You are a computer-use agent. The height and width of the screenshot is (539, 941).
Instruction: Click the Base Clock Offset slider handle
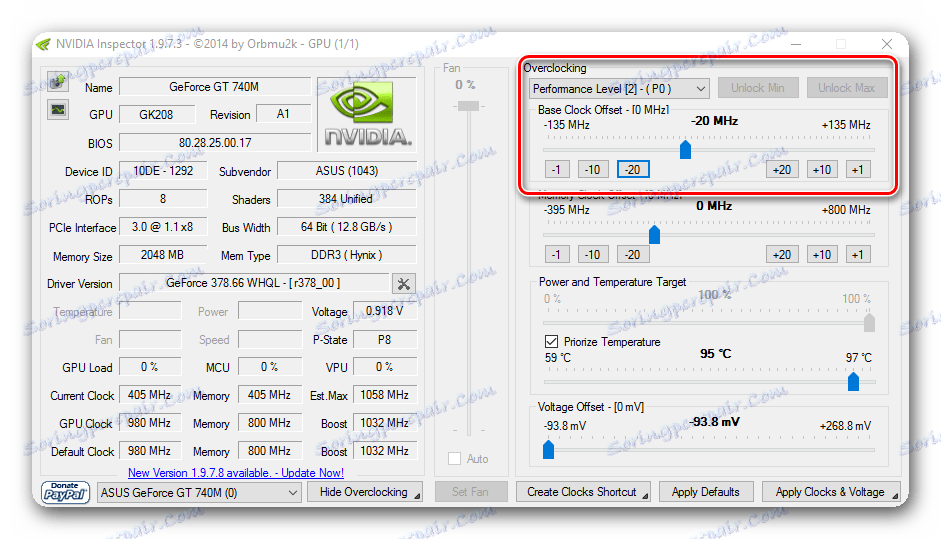[685, 149]
